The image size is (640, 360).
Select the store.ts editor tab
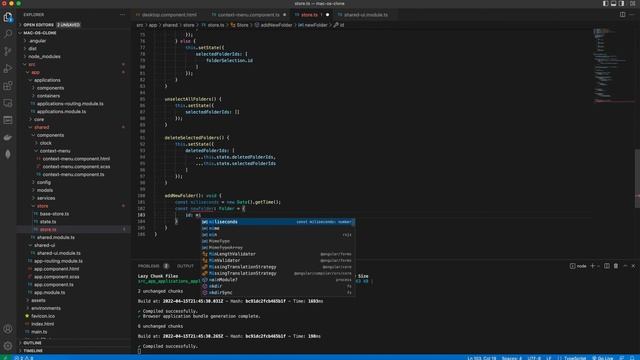(x=311, y=15)
